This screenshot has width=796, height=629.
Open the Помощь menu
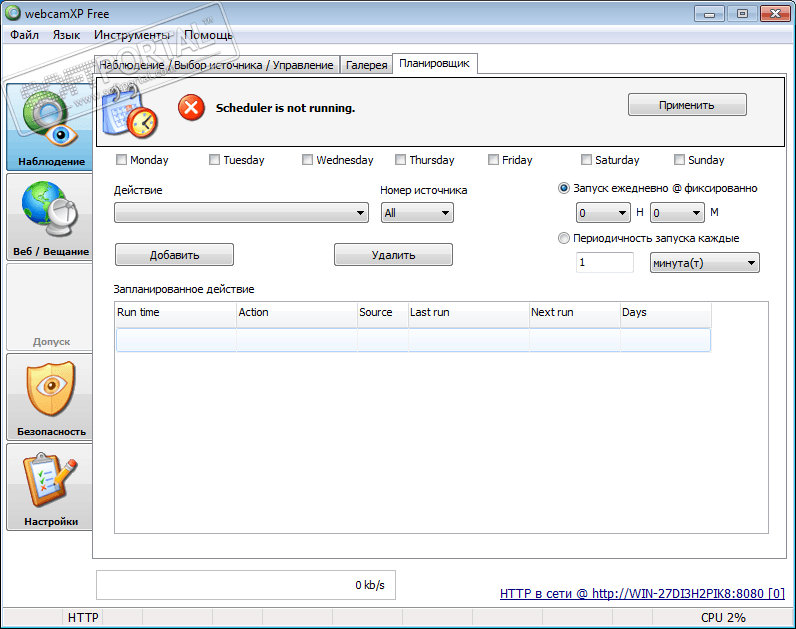click(x=208, y=35)
